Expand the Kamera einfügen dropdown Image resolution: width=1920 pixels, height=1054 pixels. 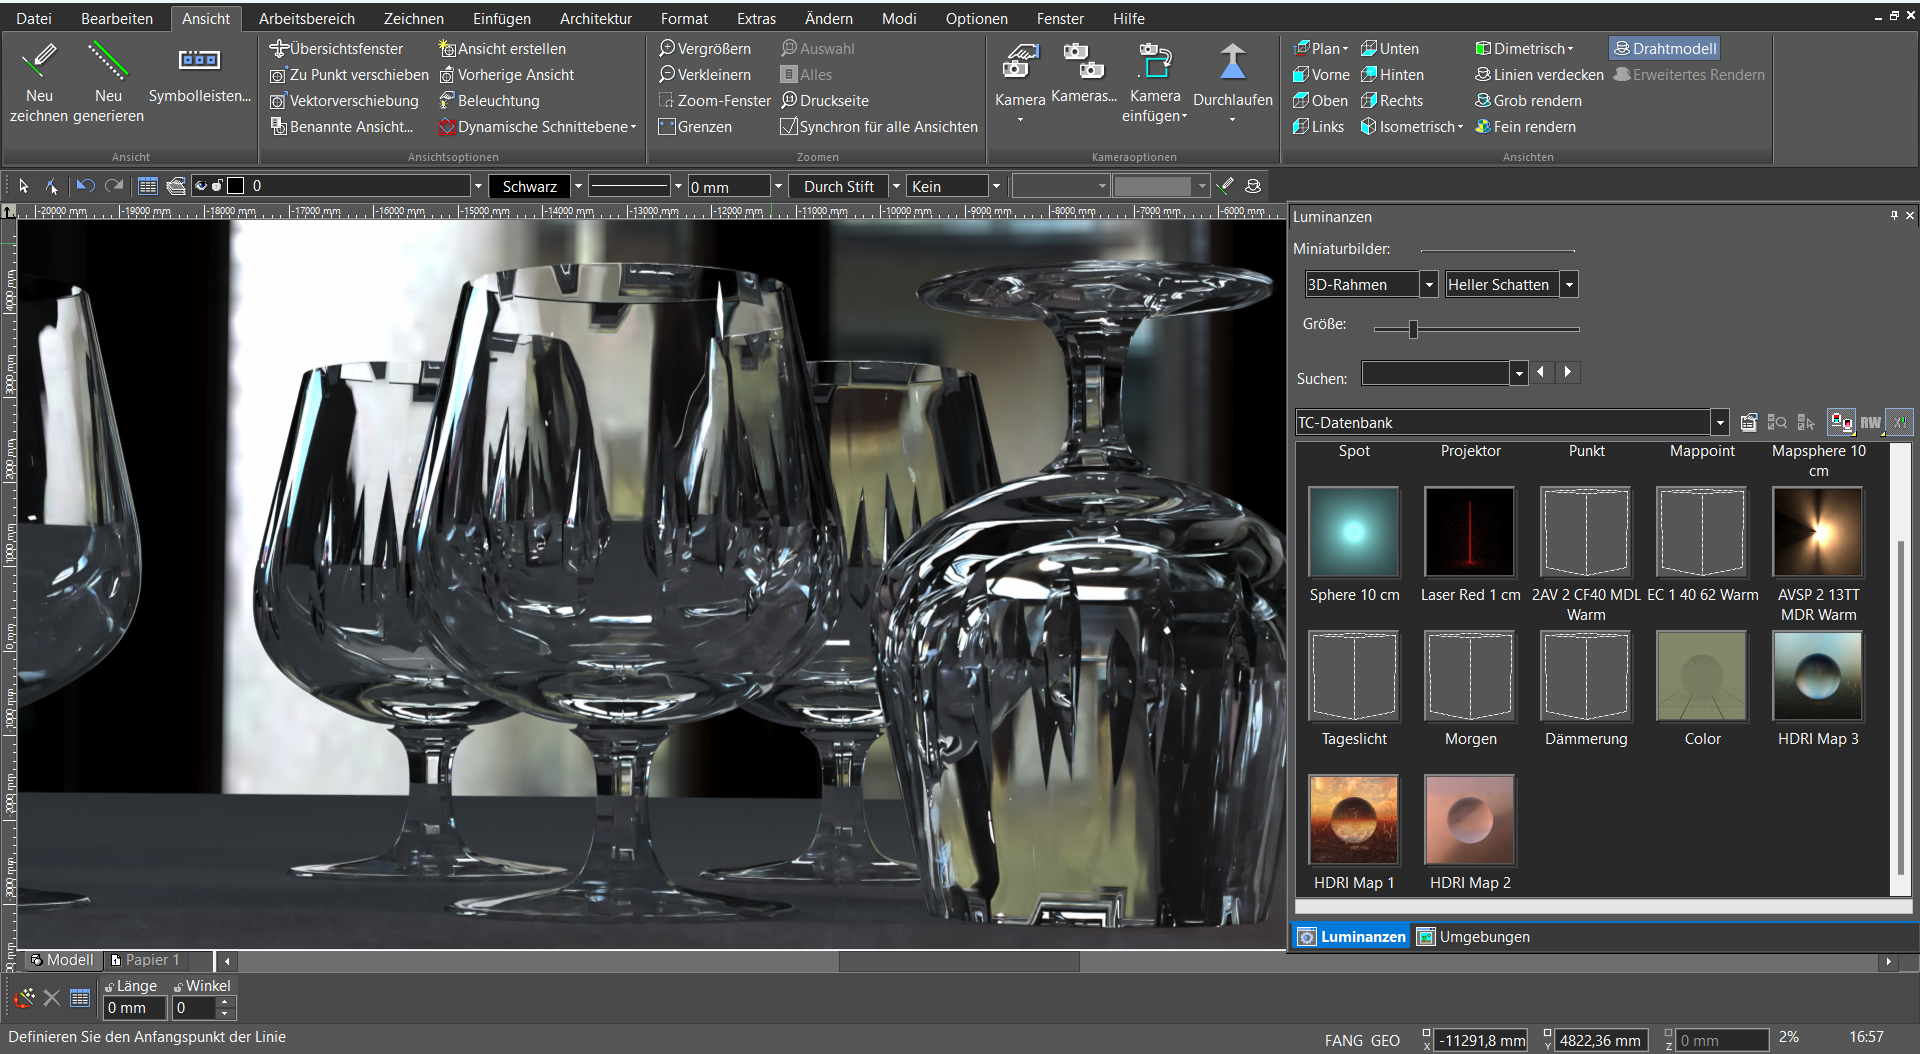(1184, 117)
